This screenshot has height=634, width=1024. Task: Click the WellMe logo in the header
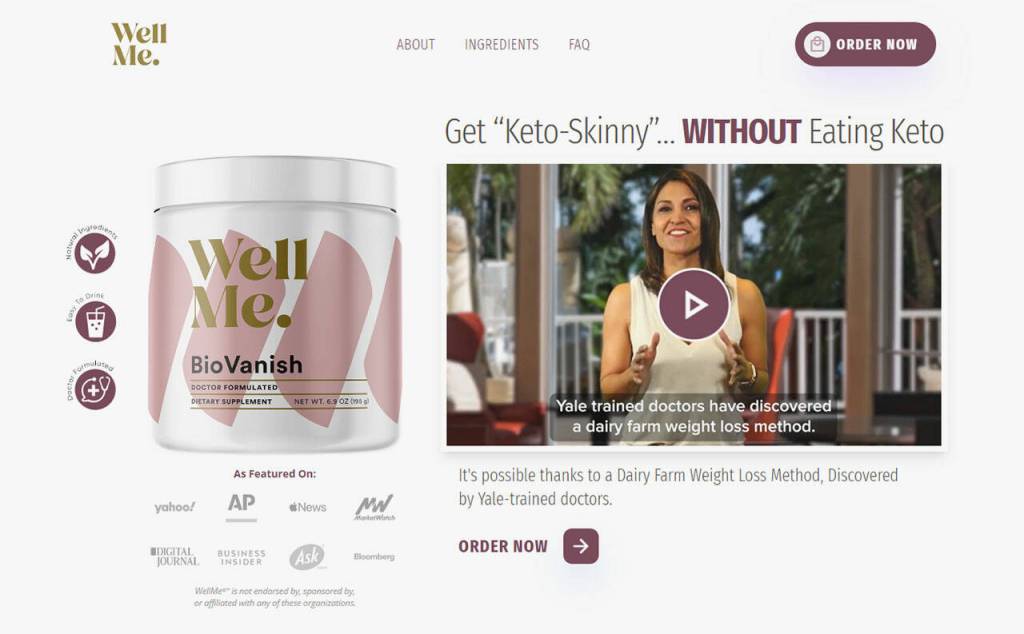(139, 44)
